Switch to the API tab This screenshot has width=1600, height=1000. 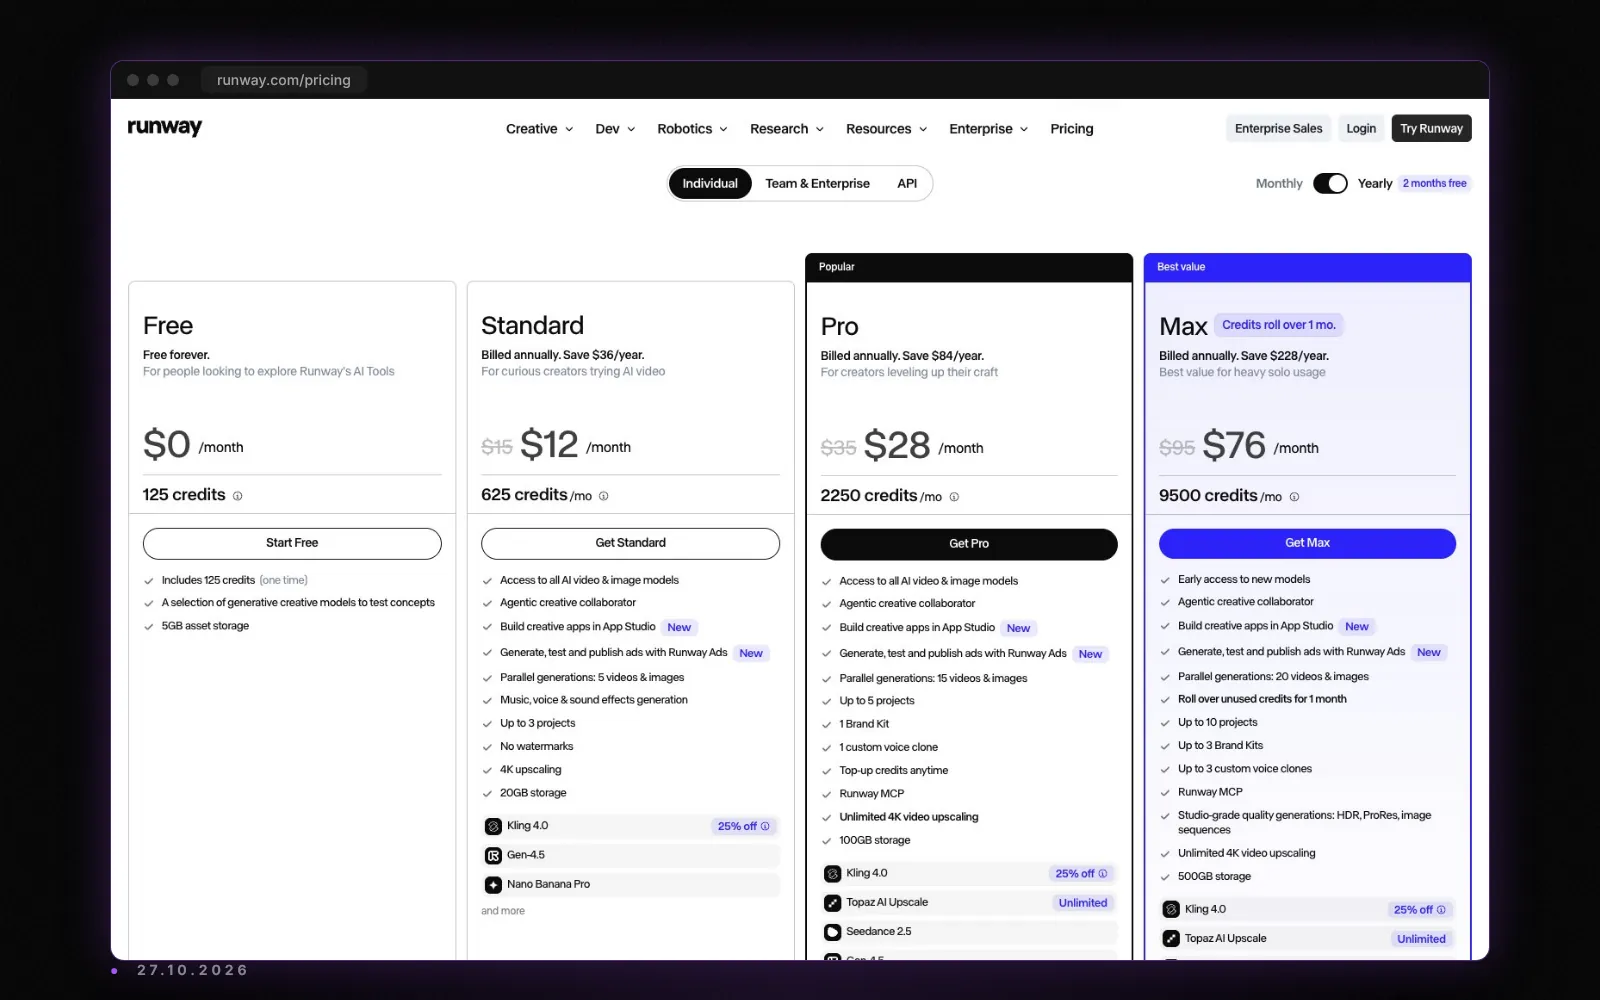coord(907,183)
